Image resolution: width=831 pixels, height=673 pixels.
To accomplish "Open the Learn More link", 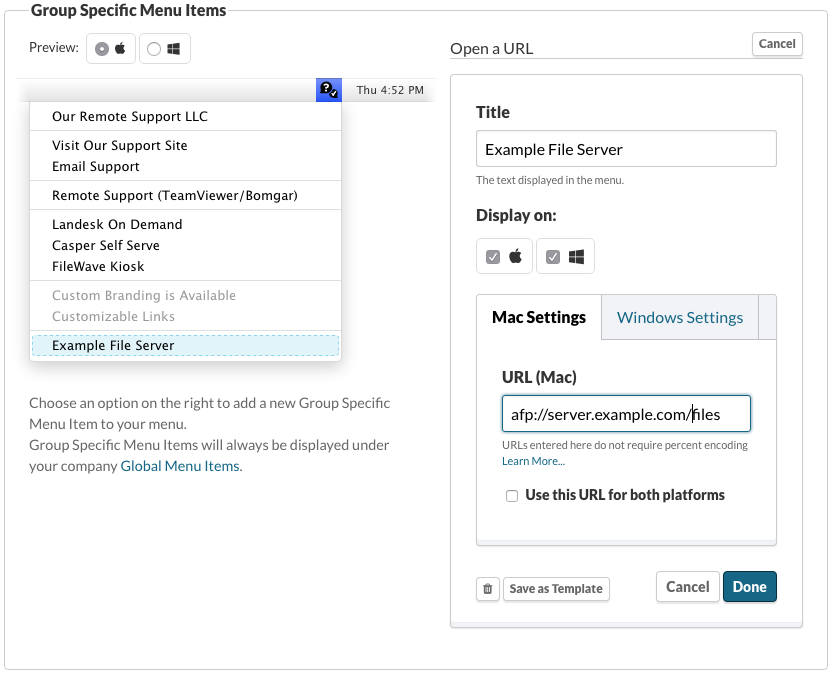I will 533,461.
